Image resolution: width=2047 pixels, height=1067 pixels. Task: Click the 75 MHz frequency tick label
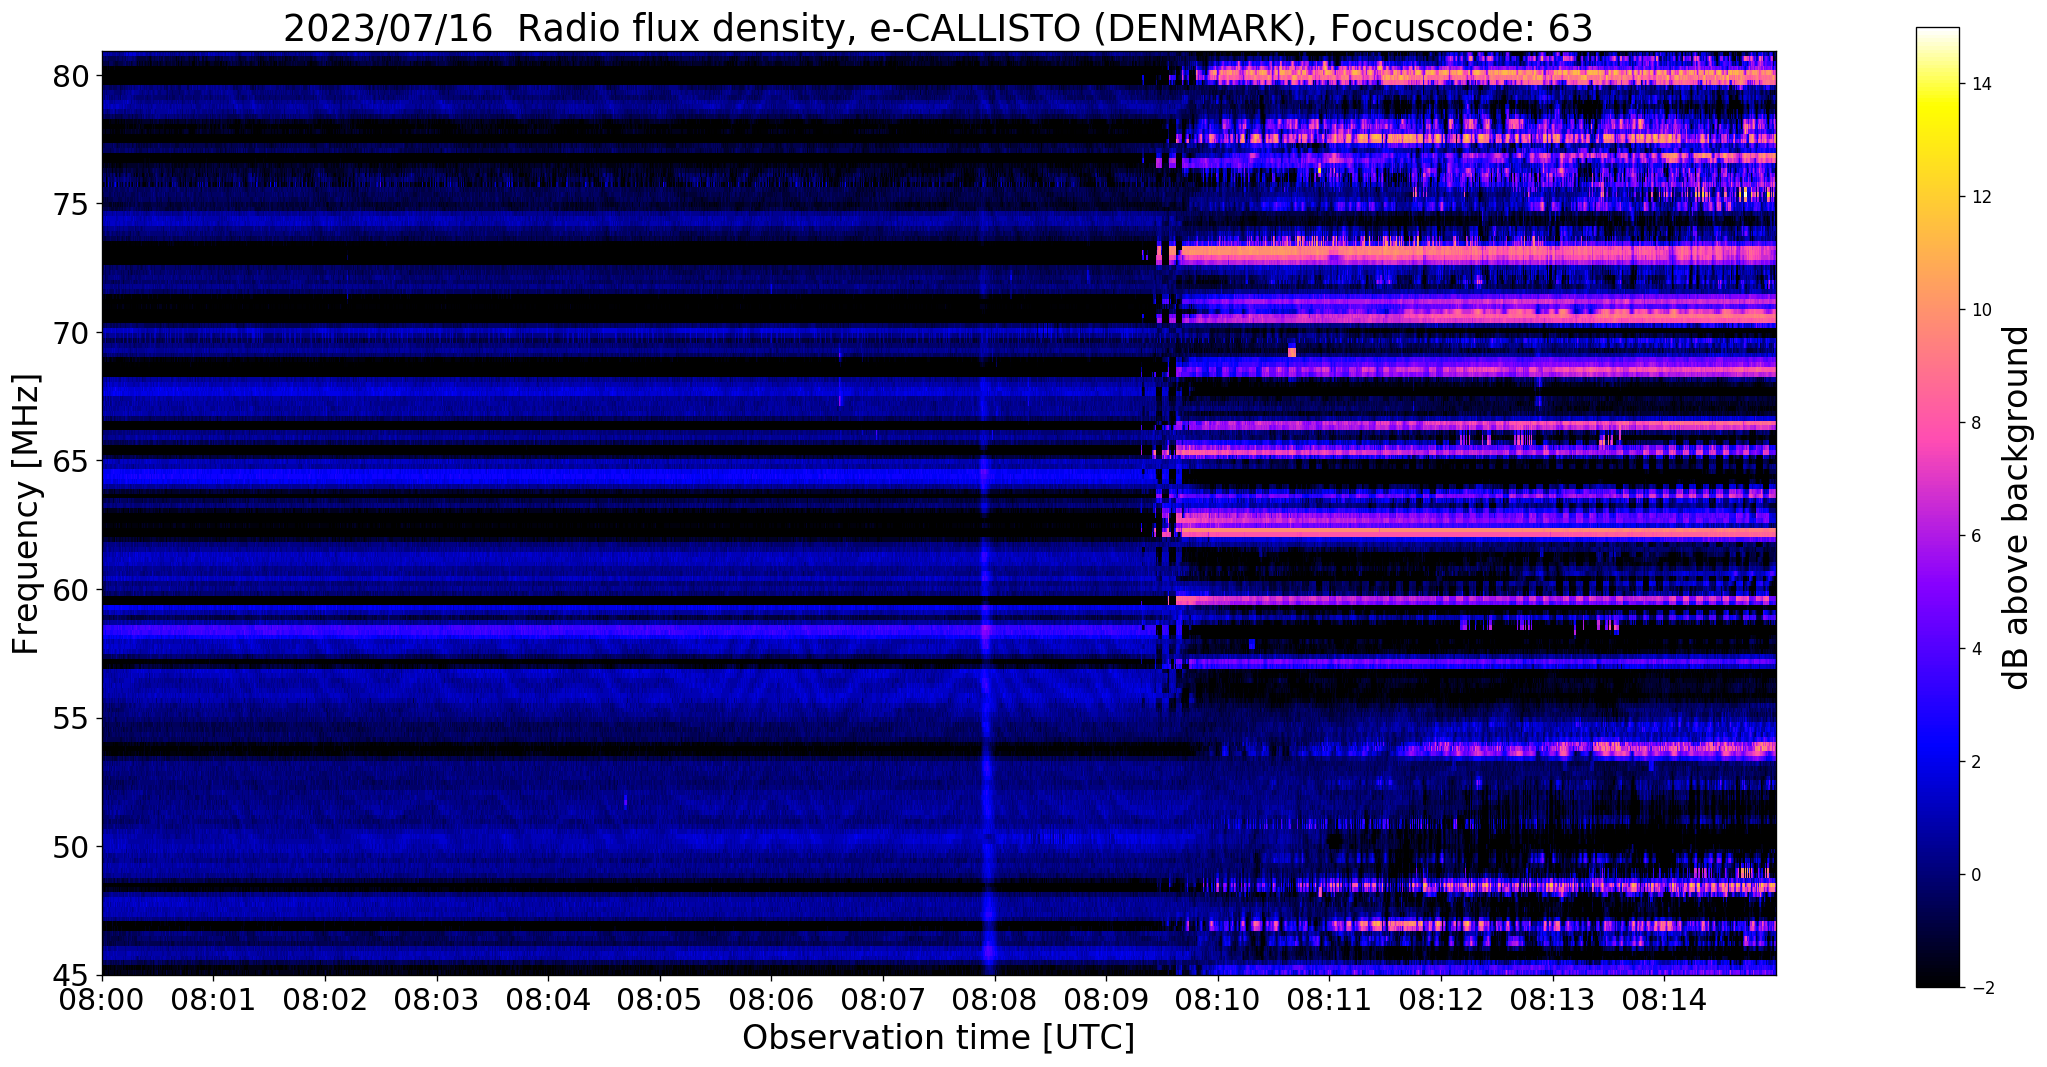point(70,205)
